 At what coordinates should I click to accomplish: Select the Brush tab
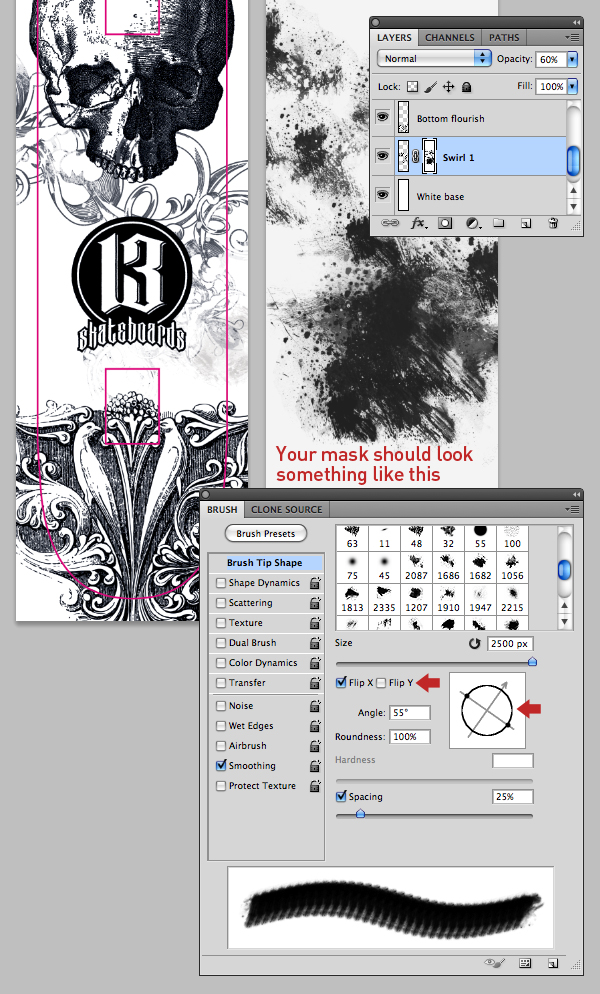222,509
